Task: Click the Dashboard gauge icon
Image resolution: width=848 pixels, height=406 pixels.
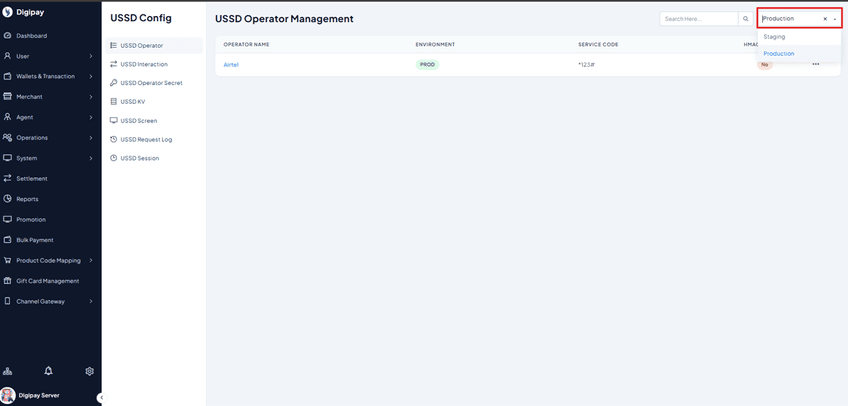Action: [x=7, y=36]
